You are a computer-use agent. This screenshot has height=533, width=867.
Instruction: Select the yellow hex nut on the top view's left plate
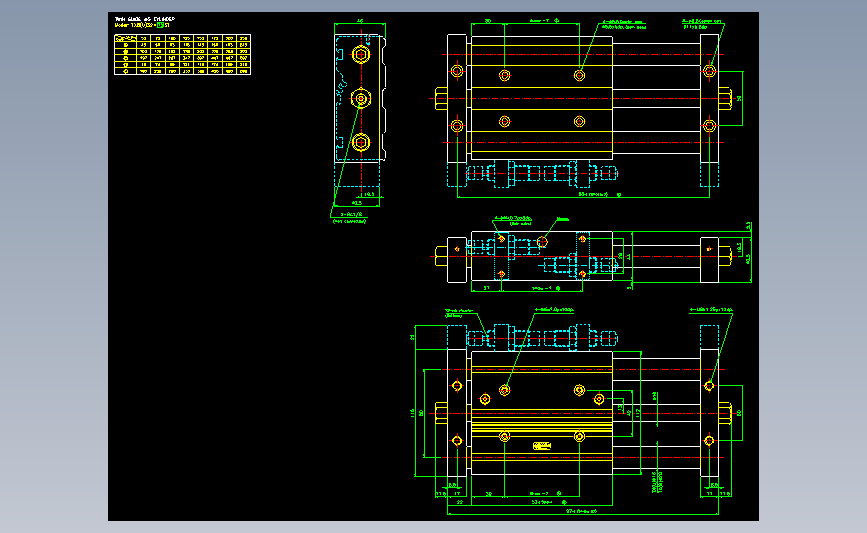click(x=441, y=98)
